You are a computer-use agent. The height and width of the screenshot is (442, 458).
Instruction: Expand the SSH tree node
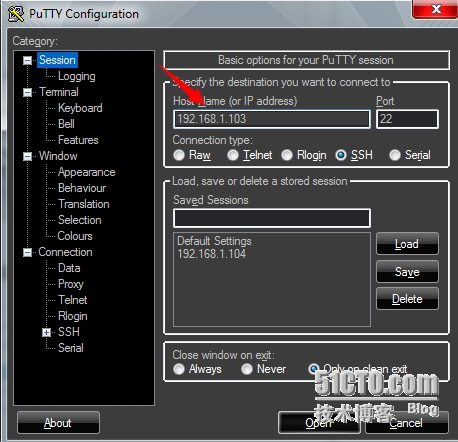point(46,332)
